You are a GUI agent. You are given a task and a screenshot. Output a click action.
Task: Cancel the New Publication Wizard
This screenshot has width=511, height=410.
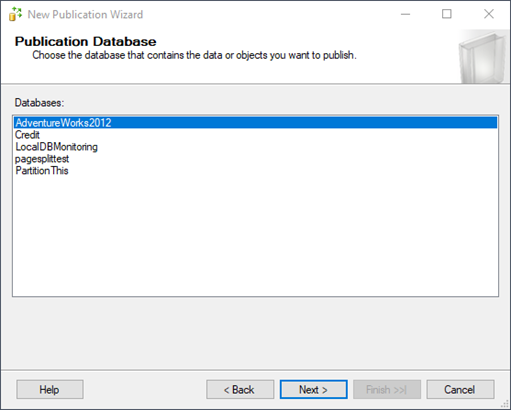460,389
